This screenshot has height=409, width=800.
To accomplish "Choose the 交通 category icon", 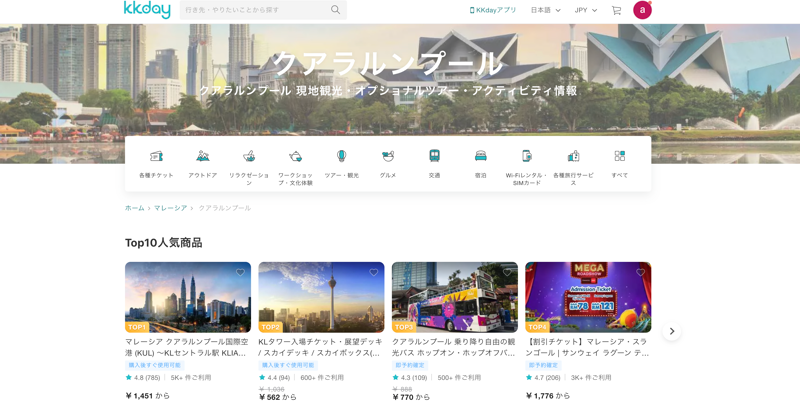I will [434, 157].
